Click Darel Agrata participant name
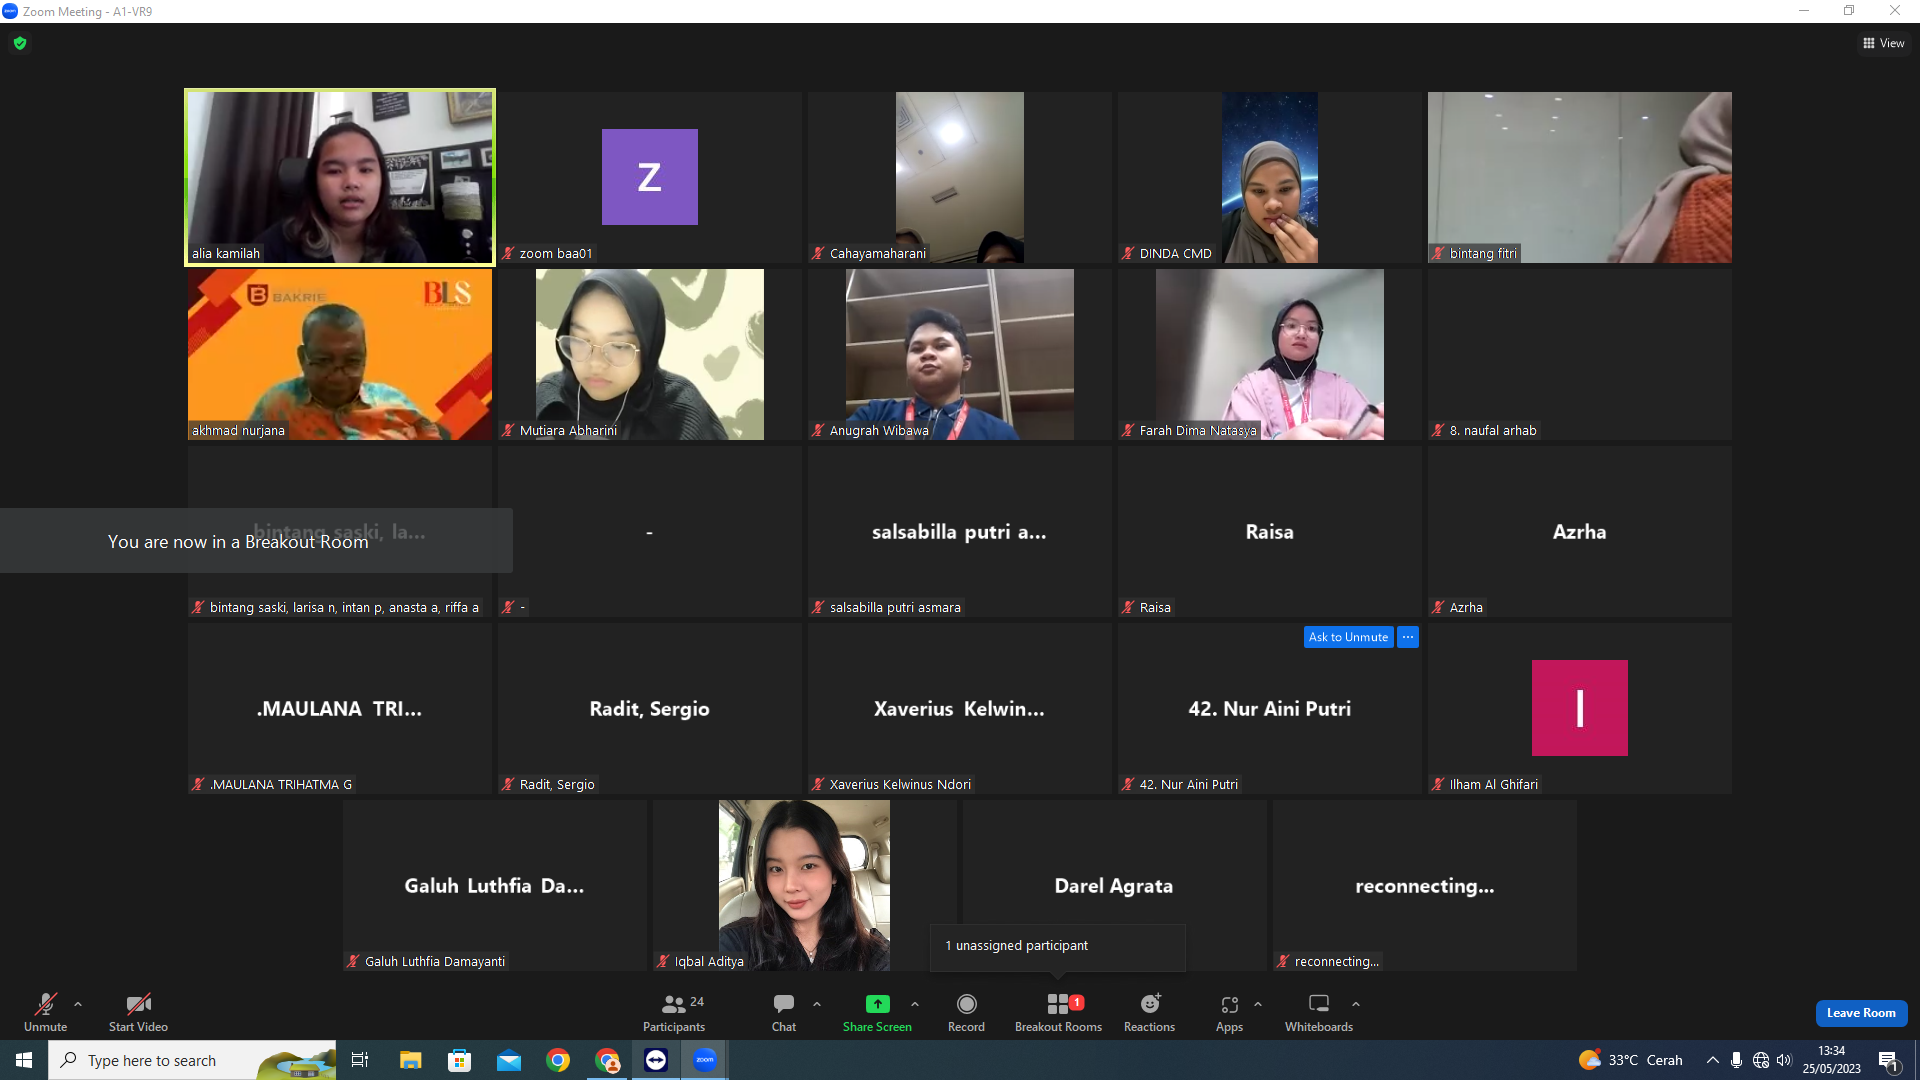 [1114, 886]
